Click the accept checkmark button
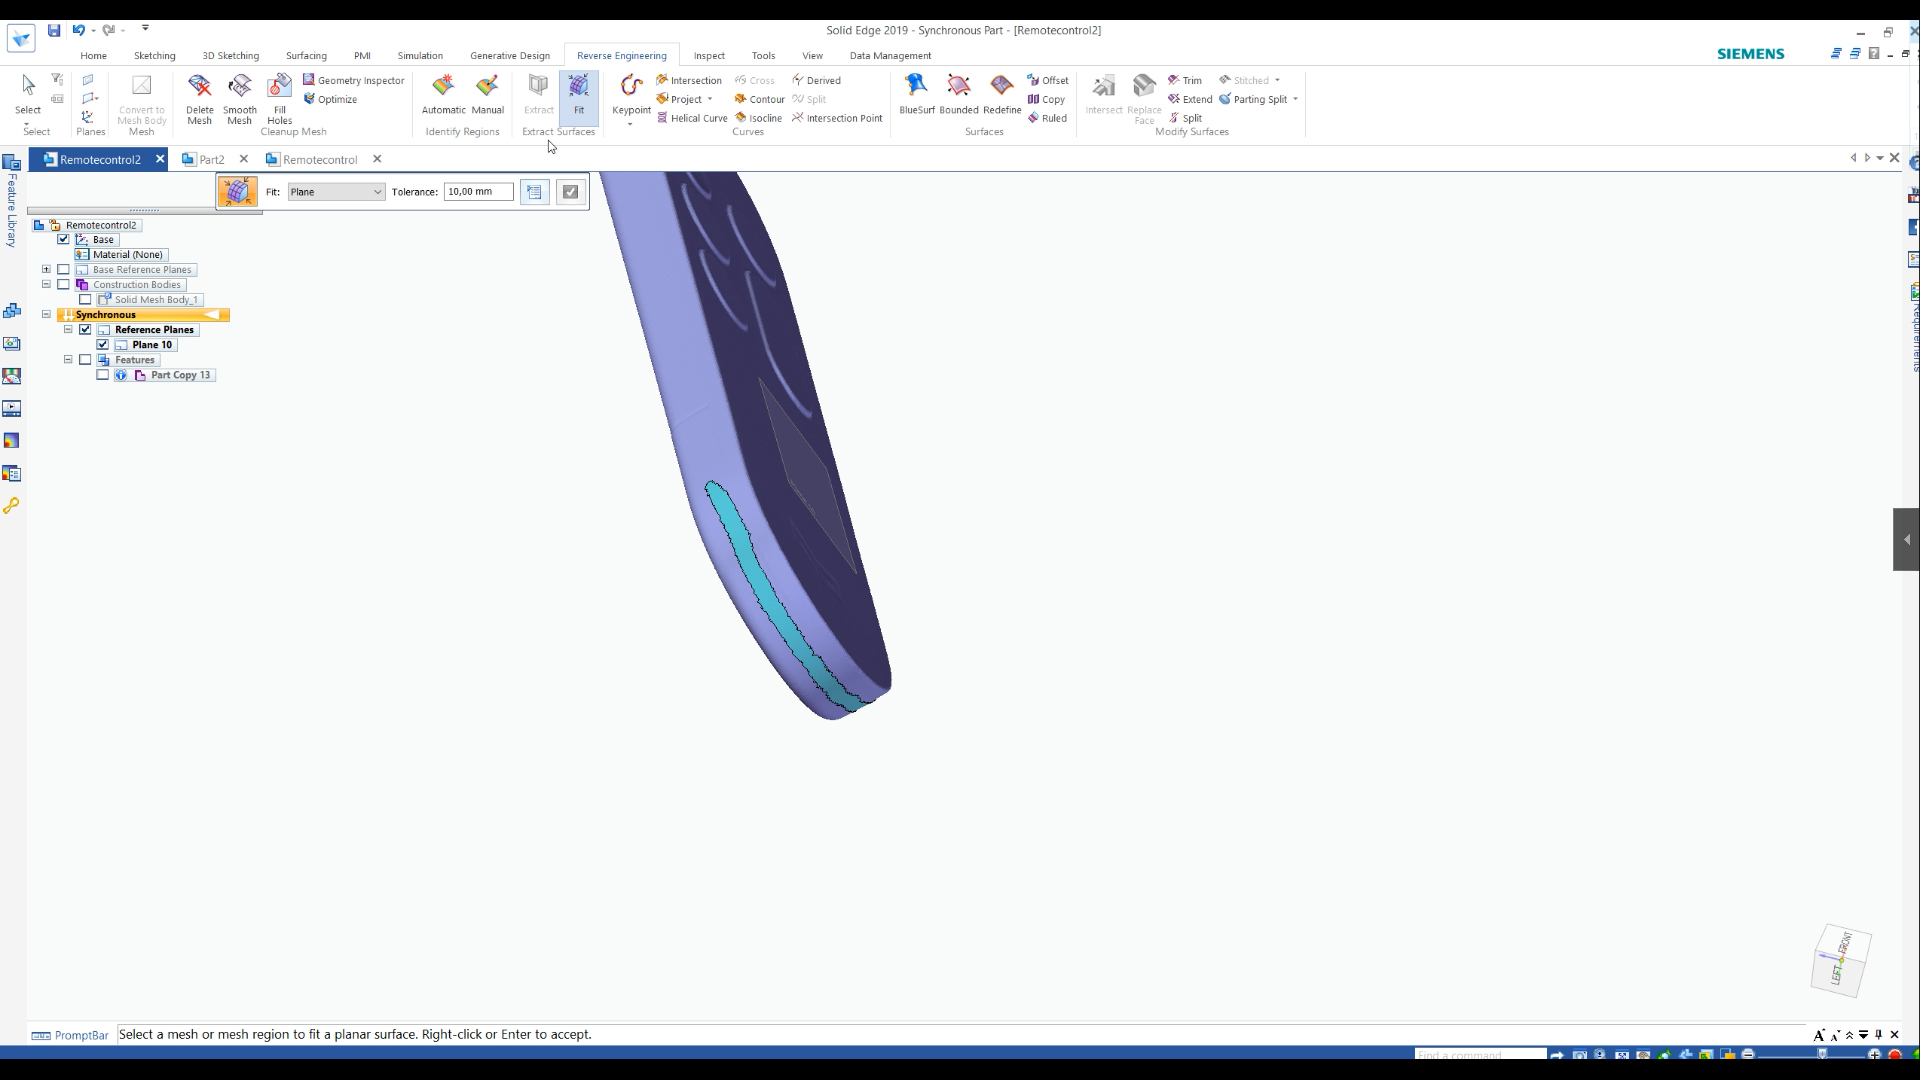This screenshot has width=1920, height=1080. (x=570, y=191)
